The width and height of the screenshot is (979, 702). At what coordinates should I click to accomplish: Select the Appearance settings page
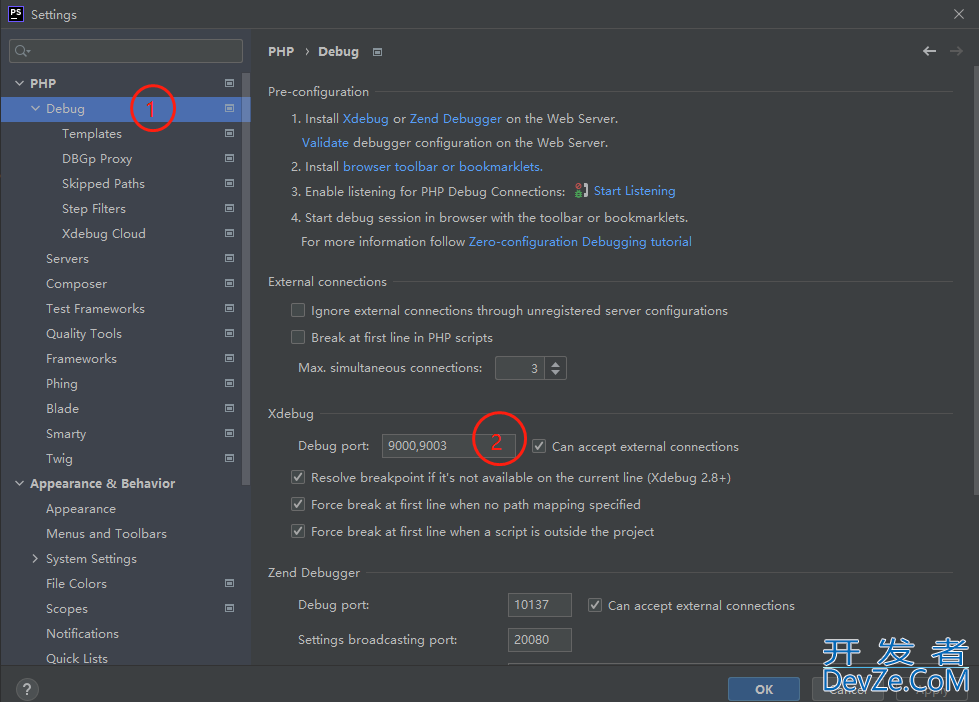pyautogui.click(x=81, y=508)
